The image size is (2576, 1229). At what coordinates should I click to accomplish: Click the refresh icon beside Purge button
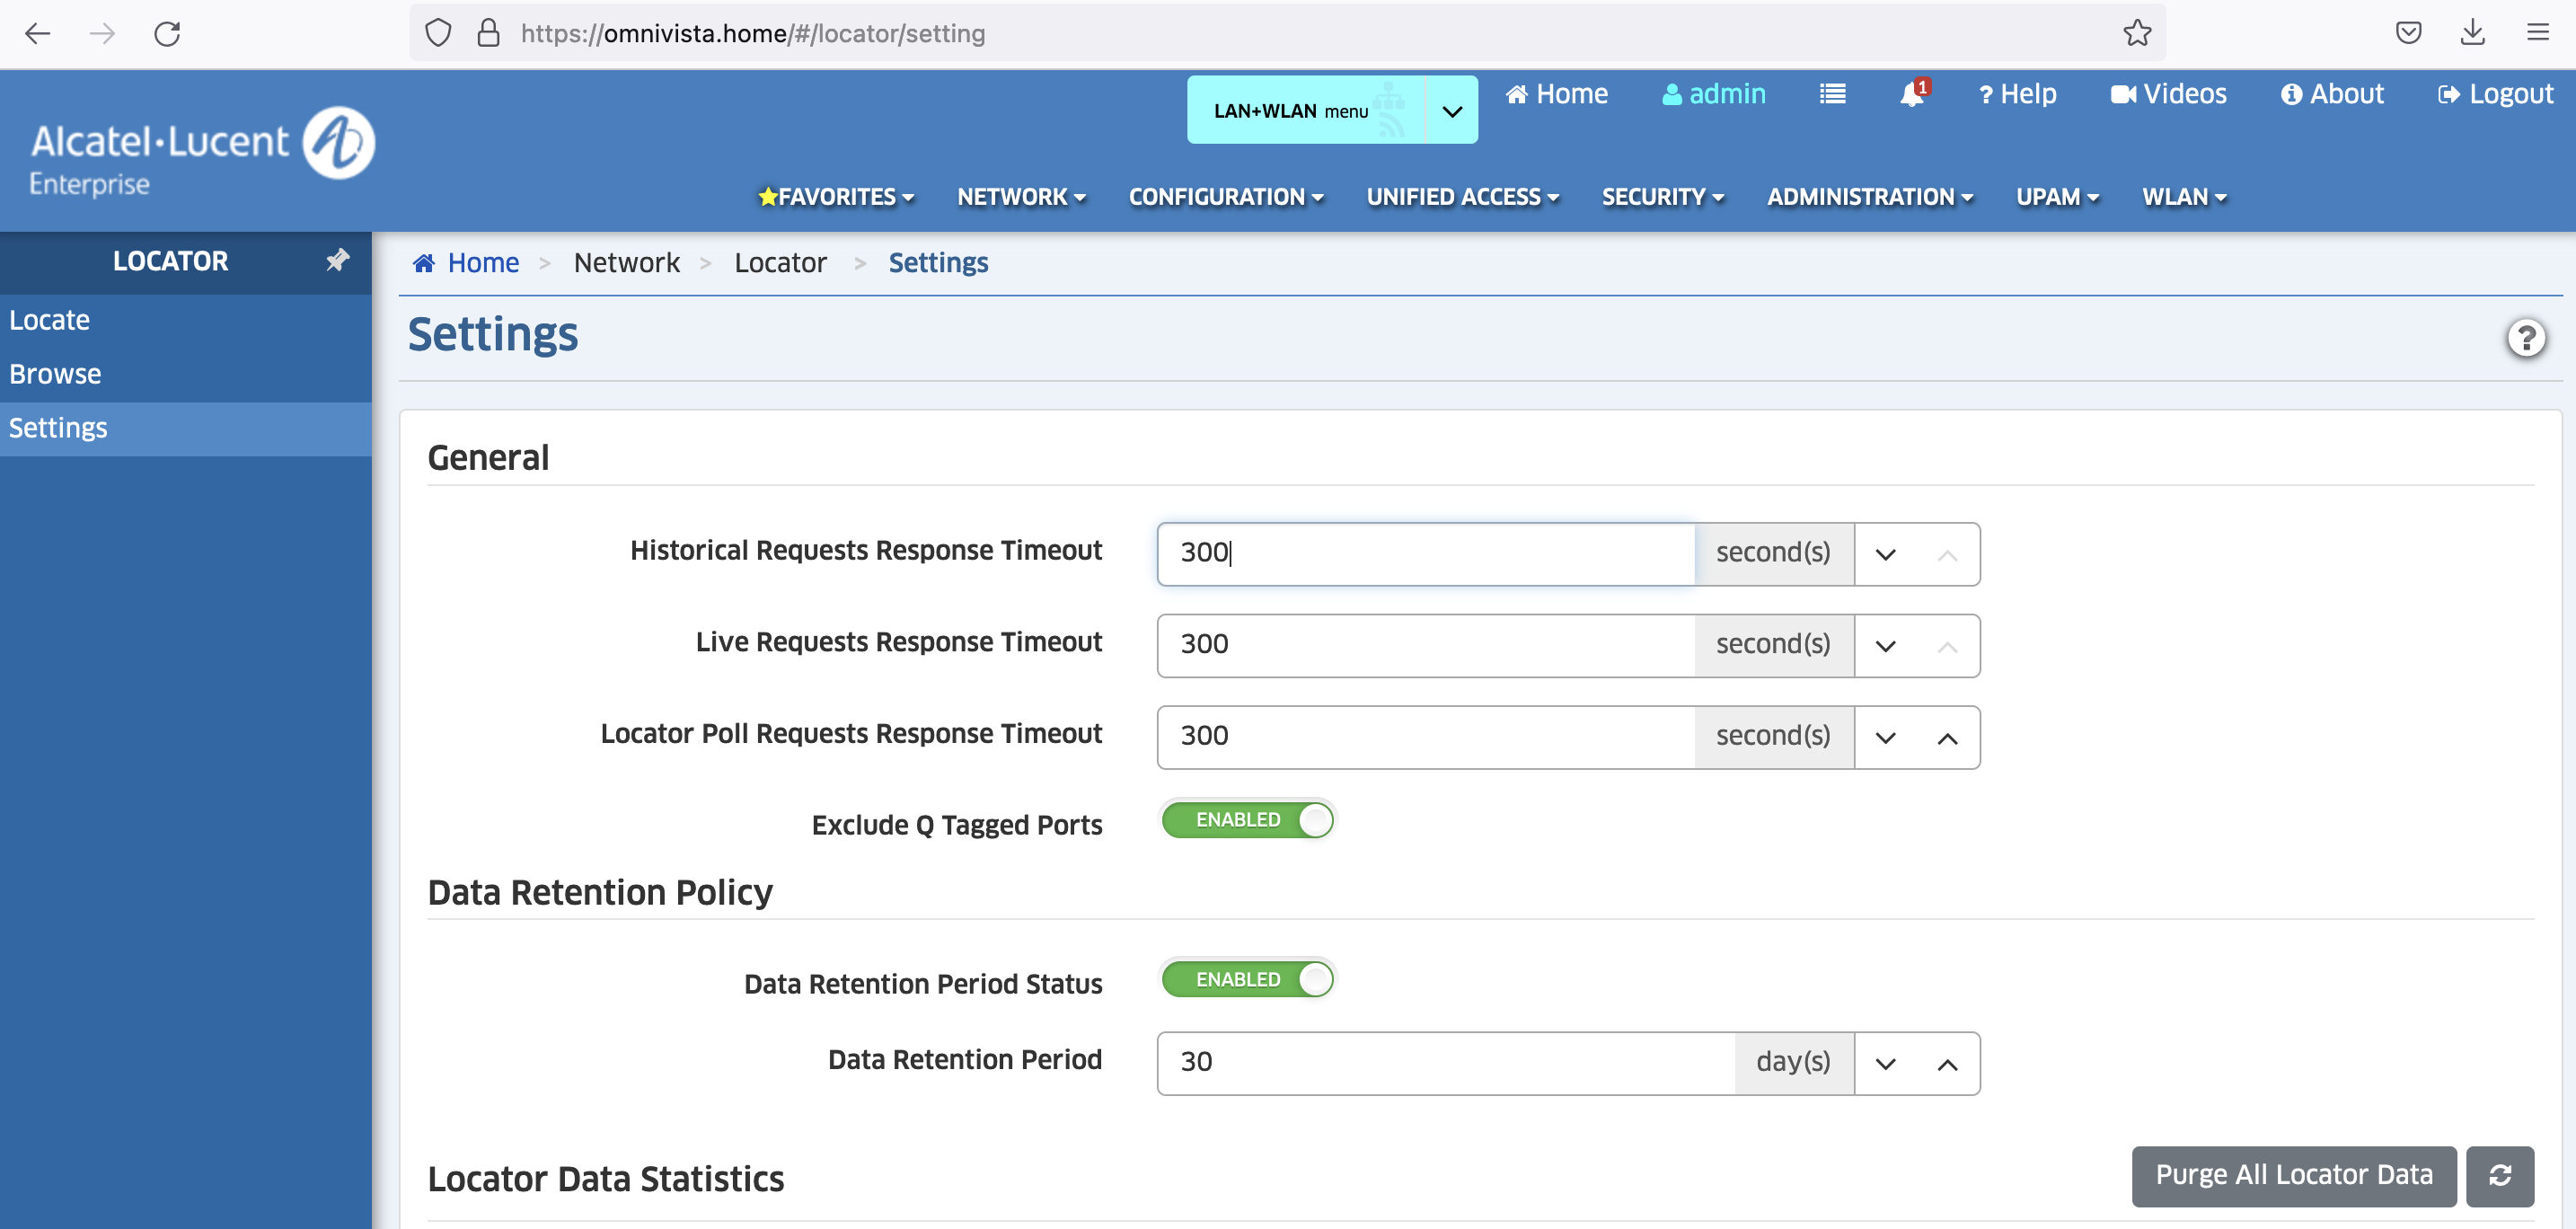pos(2499,1175)
